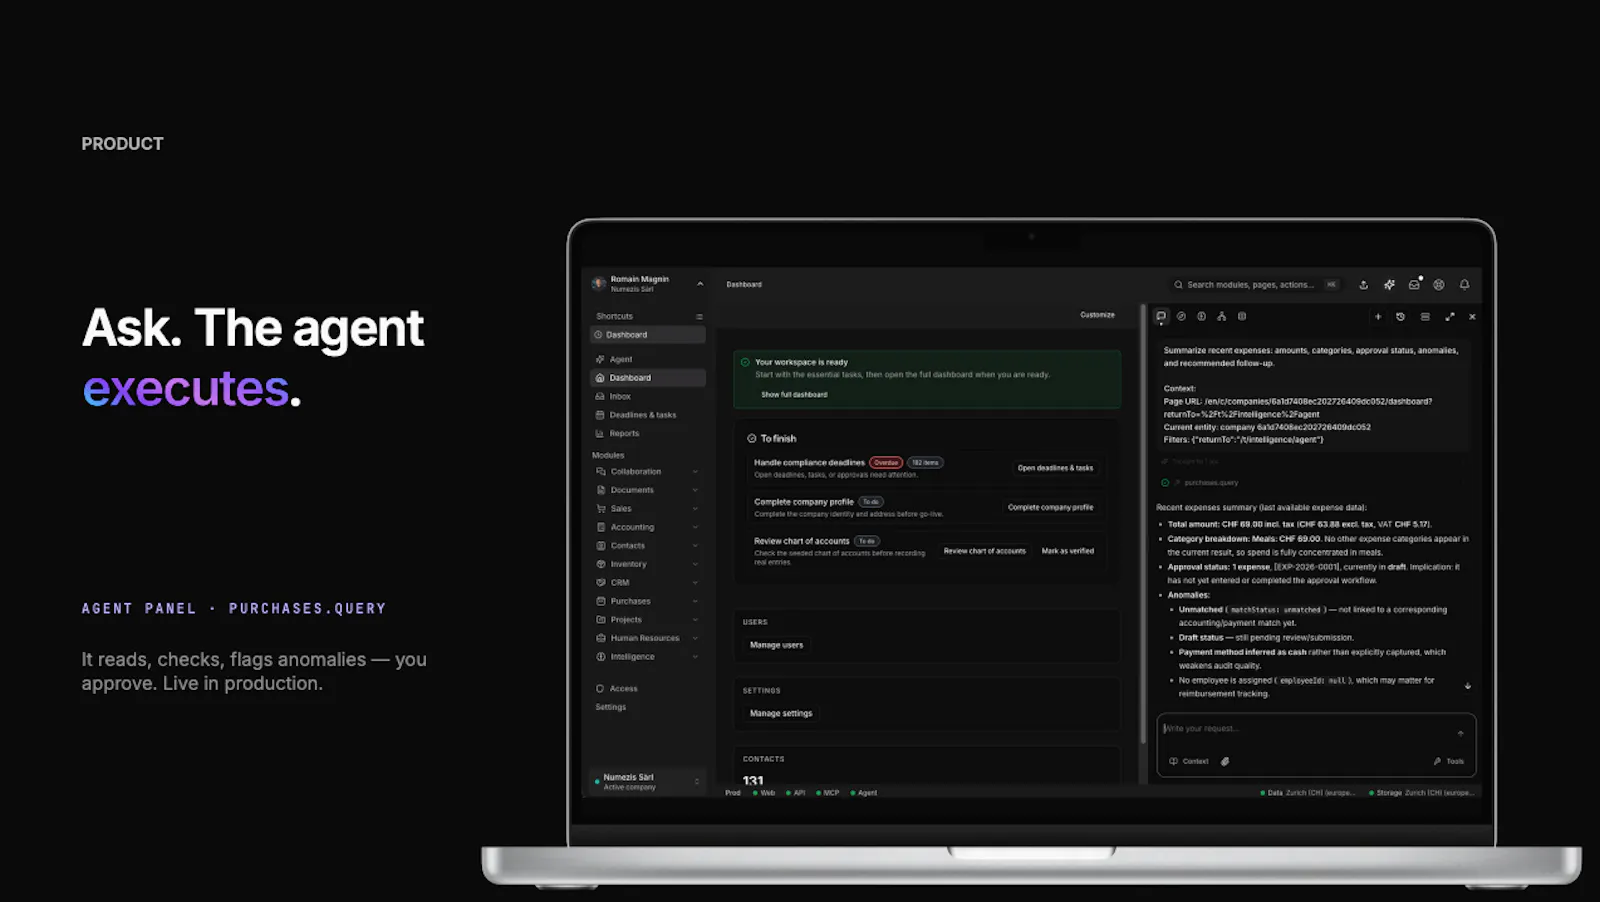Open notifications bell icon
This screenshot has width=1600, height=902.
click(x=1465, y=285)
